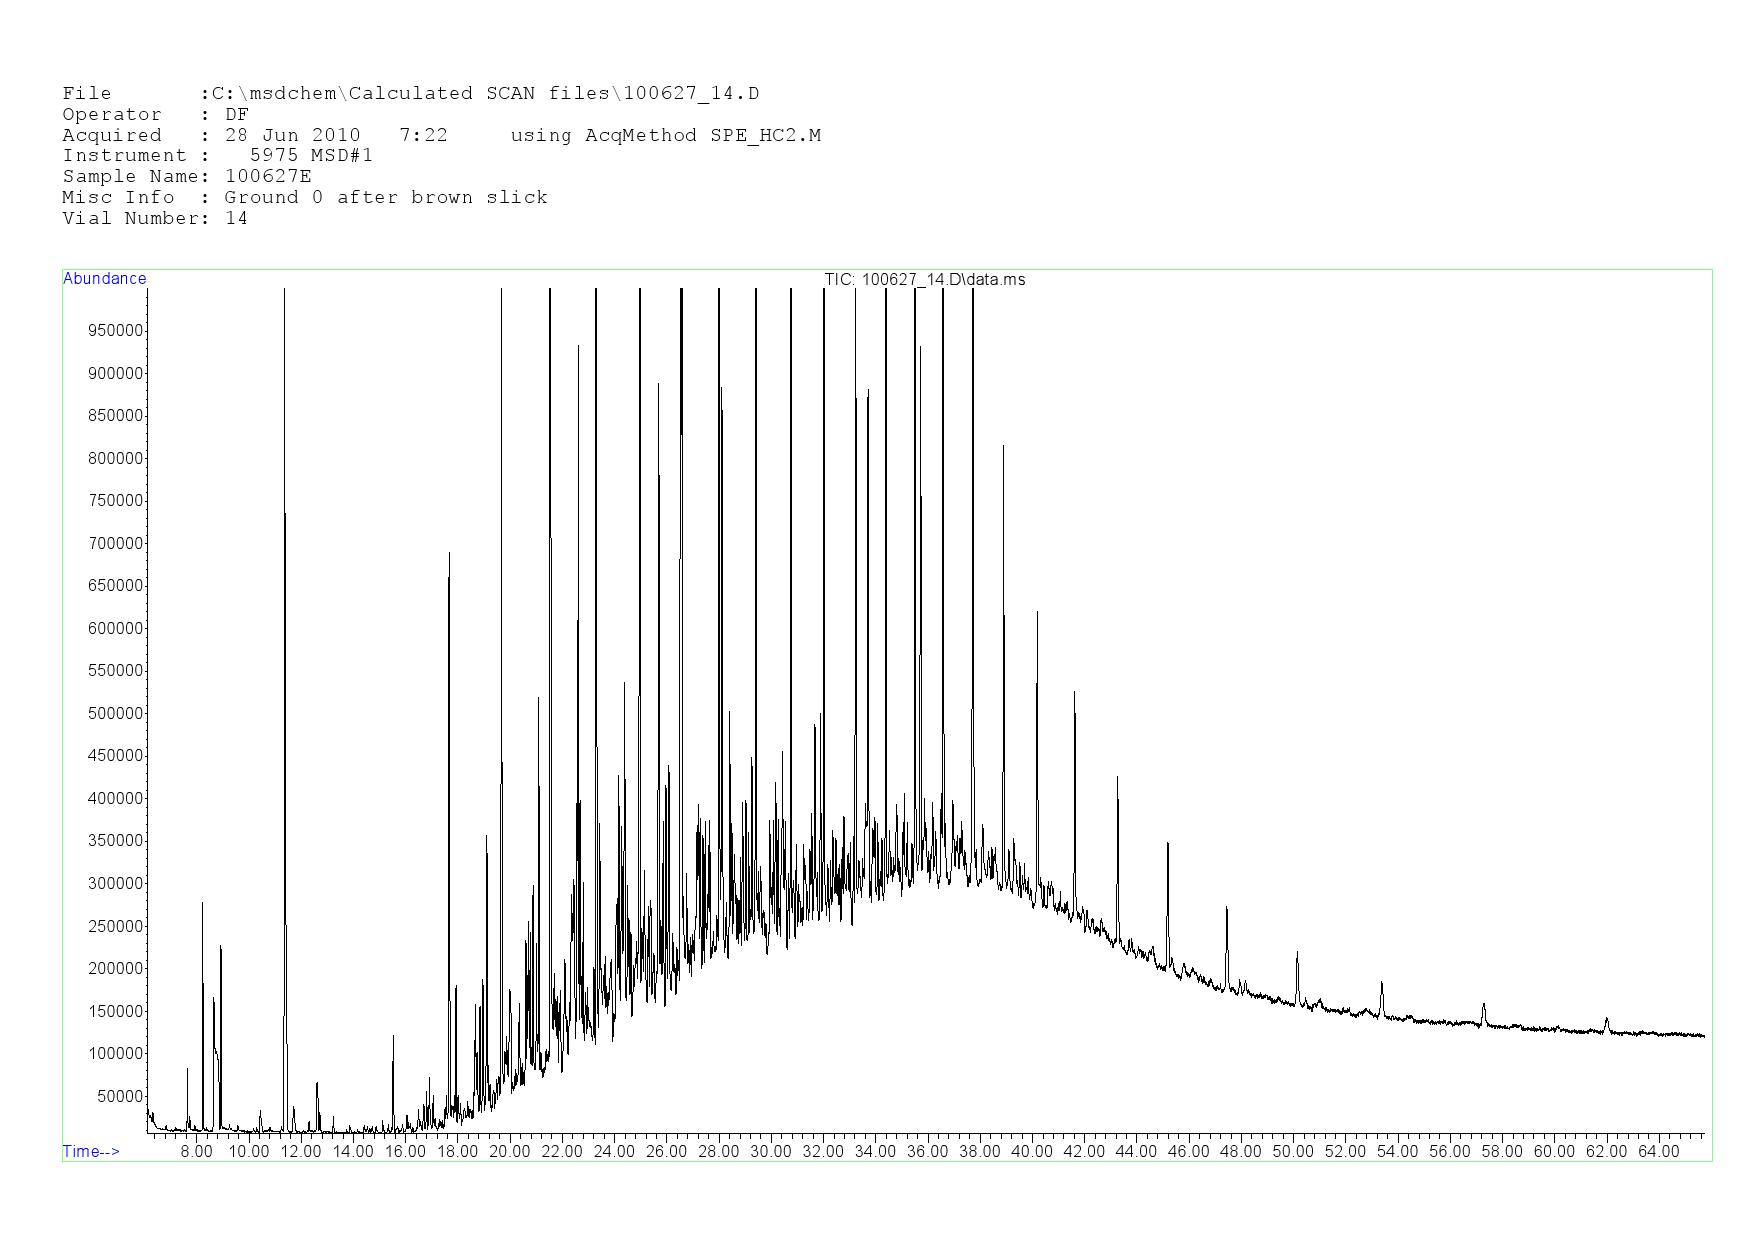This screenshot has height=1240, width=1754.
Task: Click the acquired date 28 Jun 2010
Action: [292, 135]
